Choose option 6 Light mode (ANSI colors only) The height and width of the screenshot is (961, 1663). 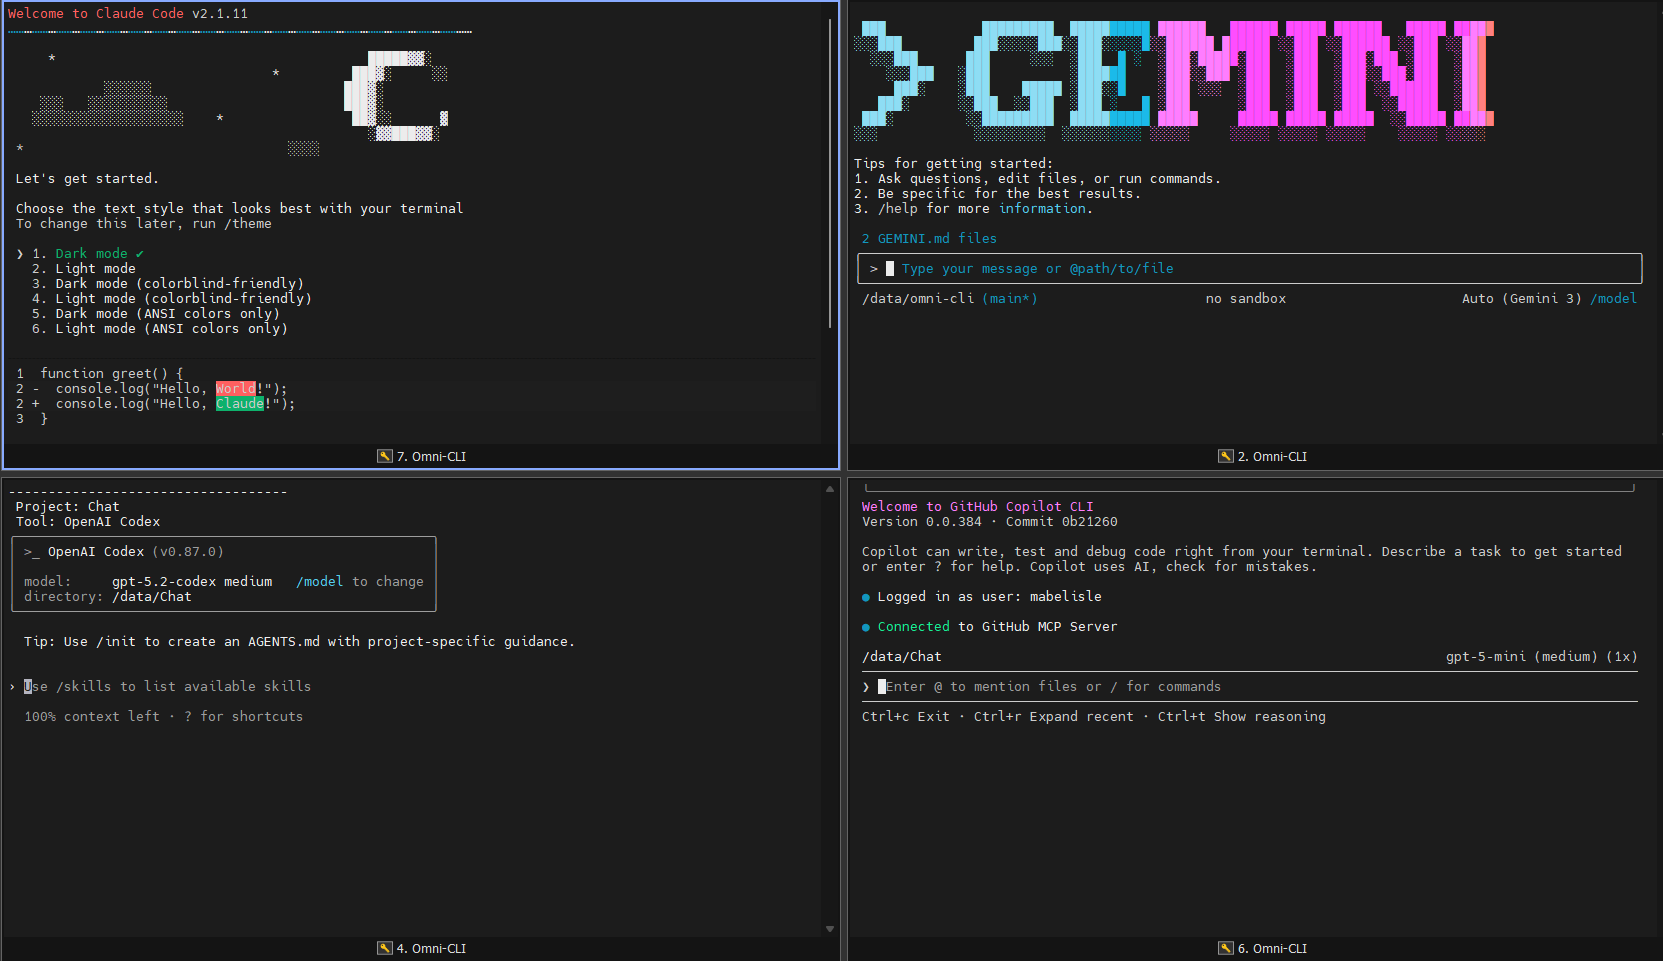[159, 329]
